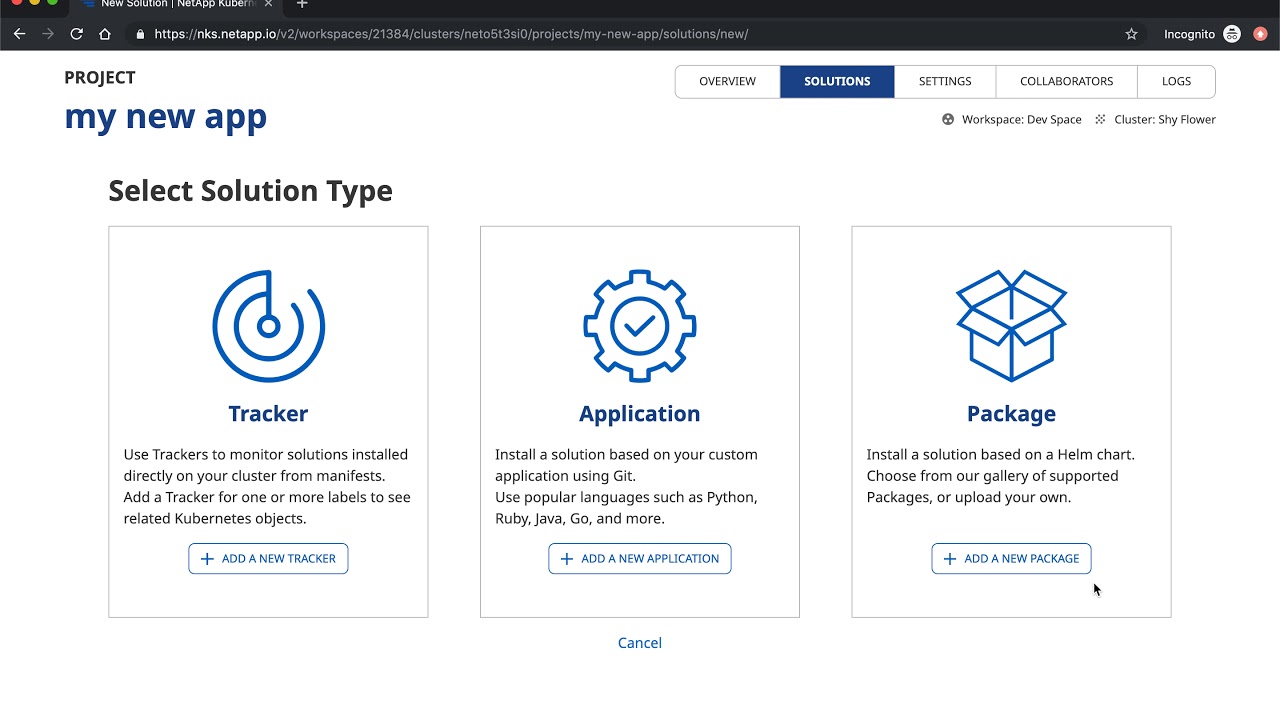Click Add a New Package button

pos(1011,558)
